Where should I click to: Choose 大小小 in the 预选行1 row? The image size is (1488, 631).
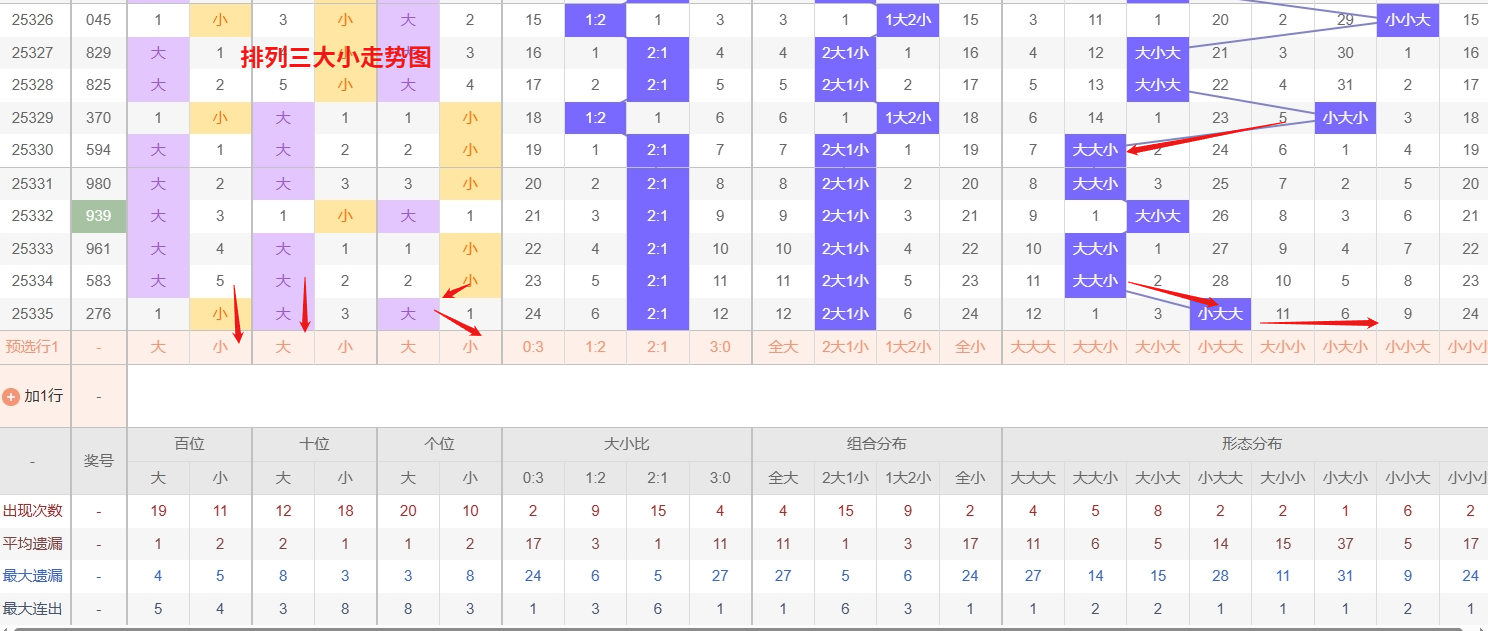pos(1283,348)
